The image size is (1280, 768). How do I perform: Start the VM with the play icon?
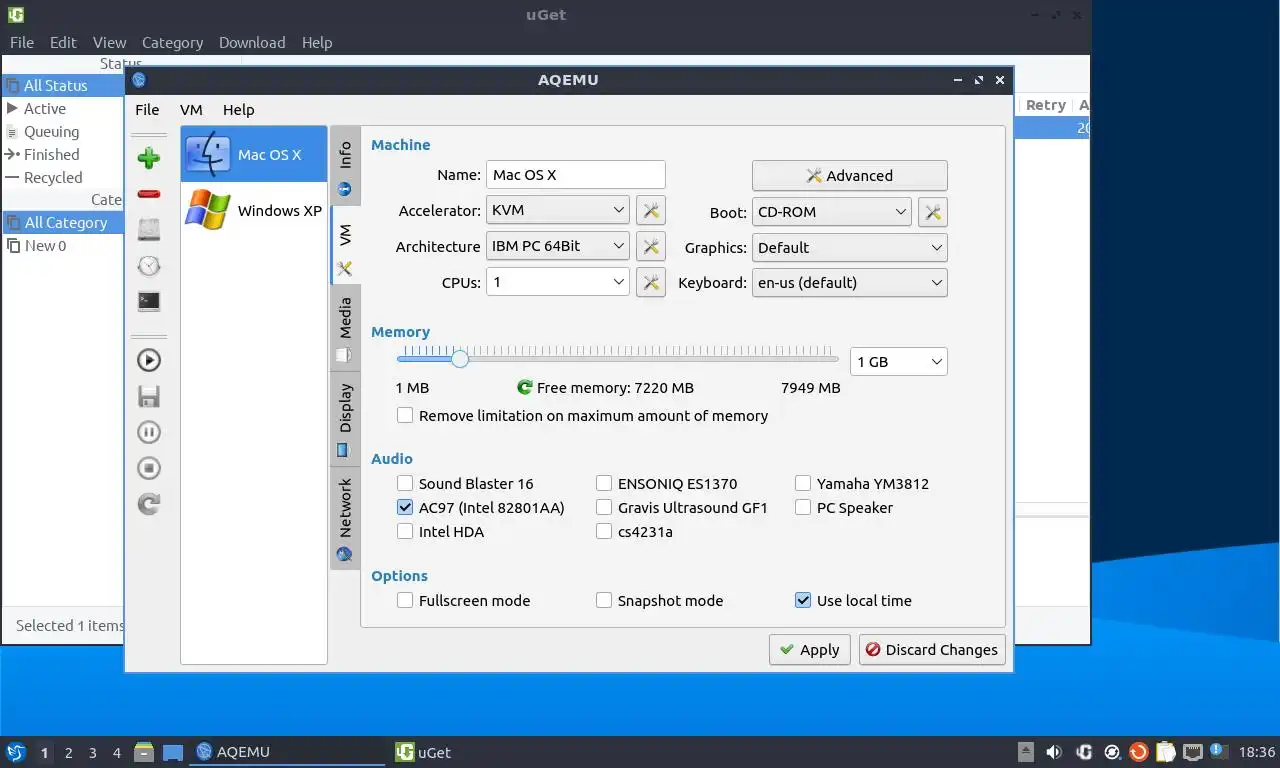click(x=149, y=361)
